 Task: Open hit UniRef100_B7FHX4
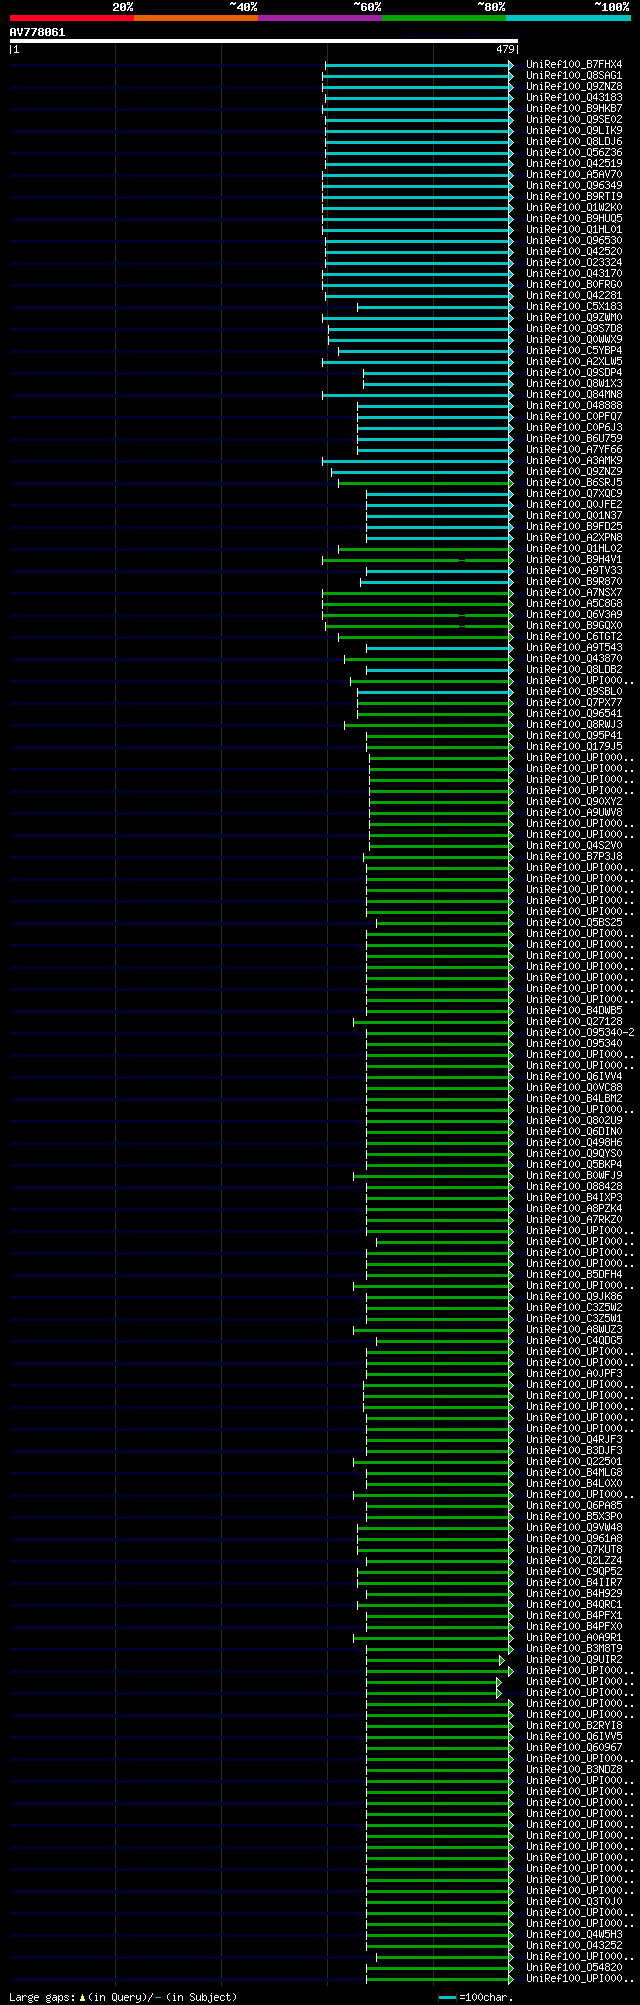pyautogui.click(x=574, y=64)
